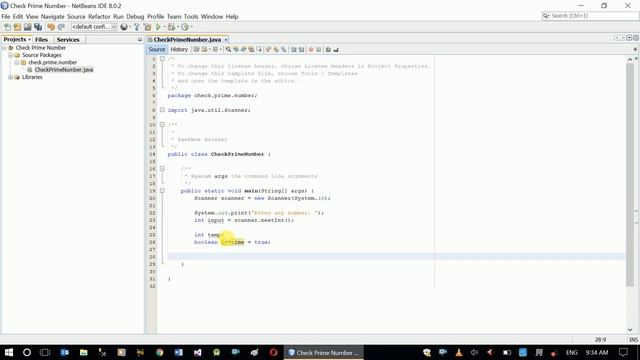Switch to the History view button
This screenshot has height=360, width=640.
click(179, 49)
